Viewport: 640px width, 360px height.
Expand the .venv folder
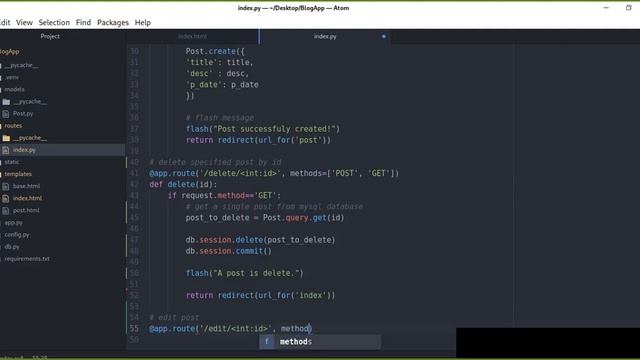tap(11, 77)
